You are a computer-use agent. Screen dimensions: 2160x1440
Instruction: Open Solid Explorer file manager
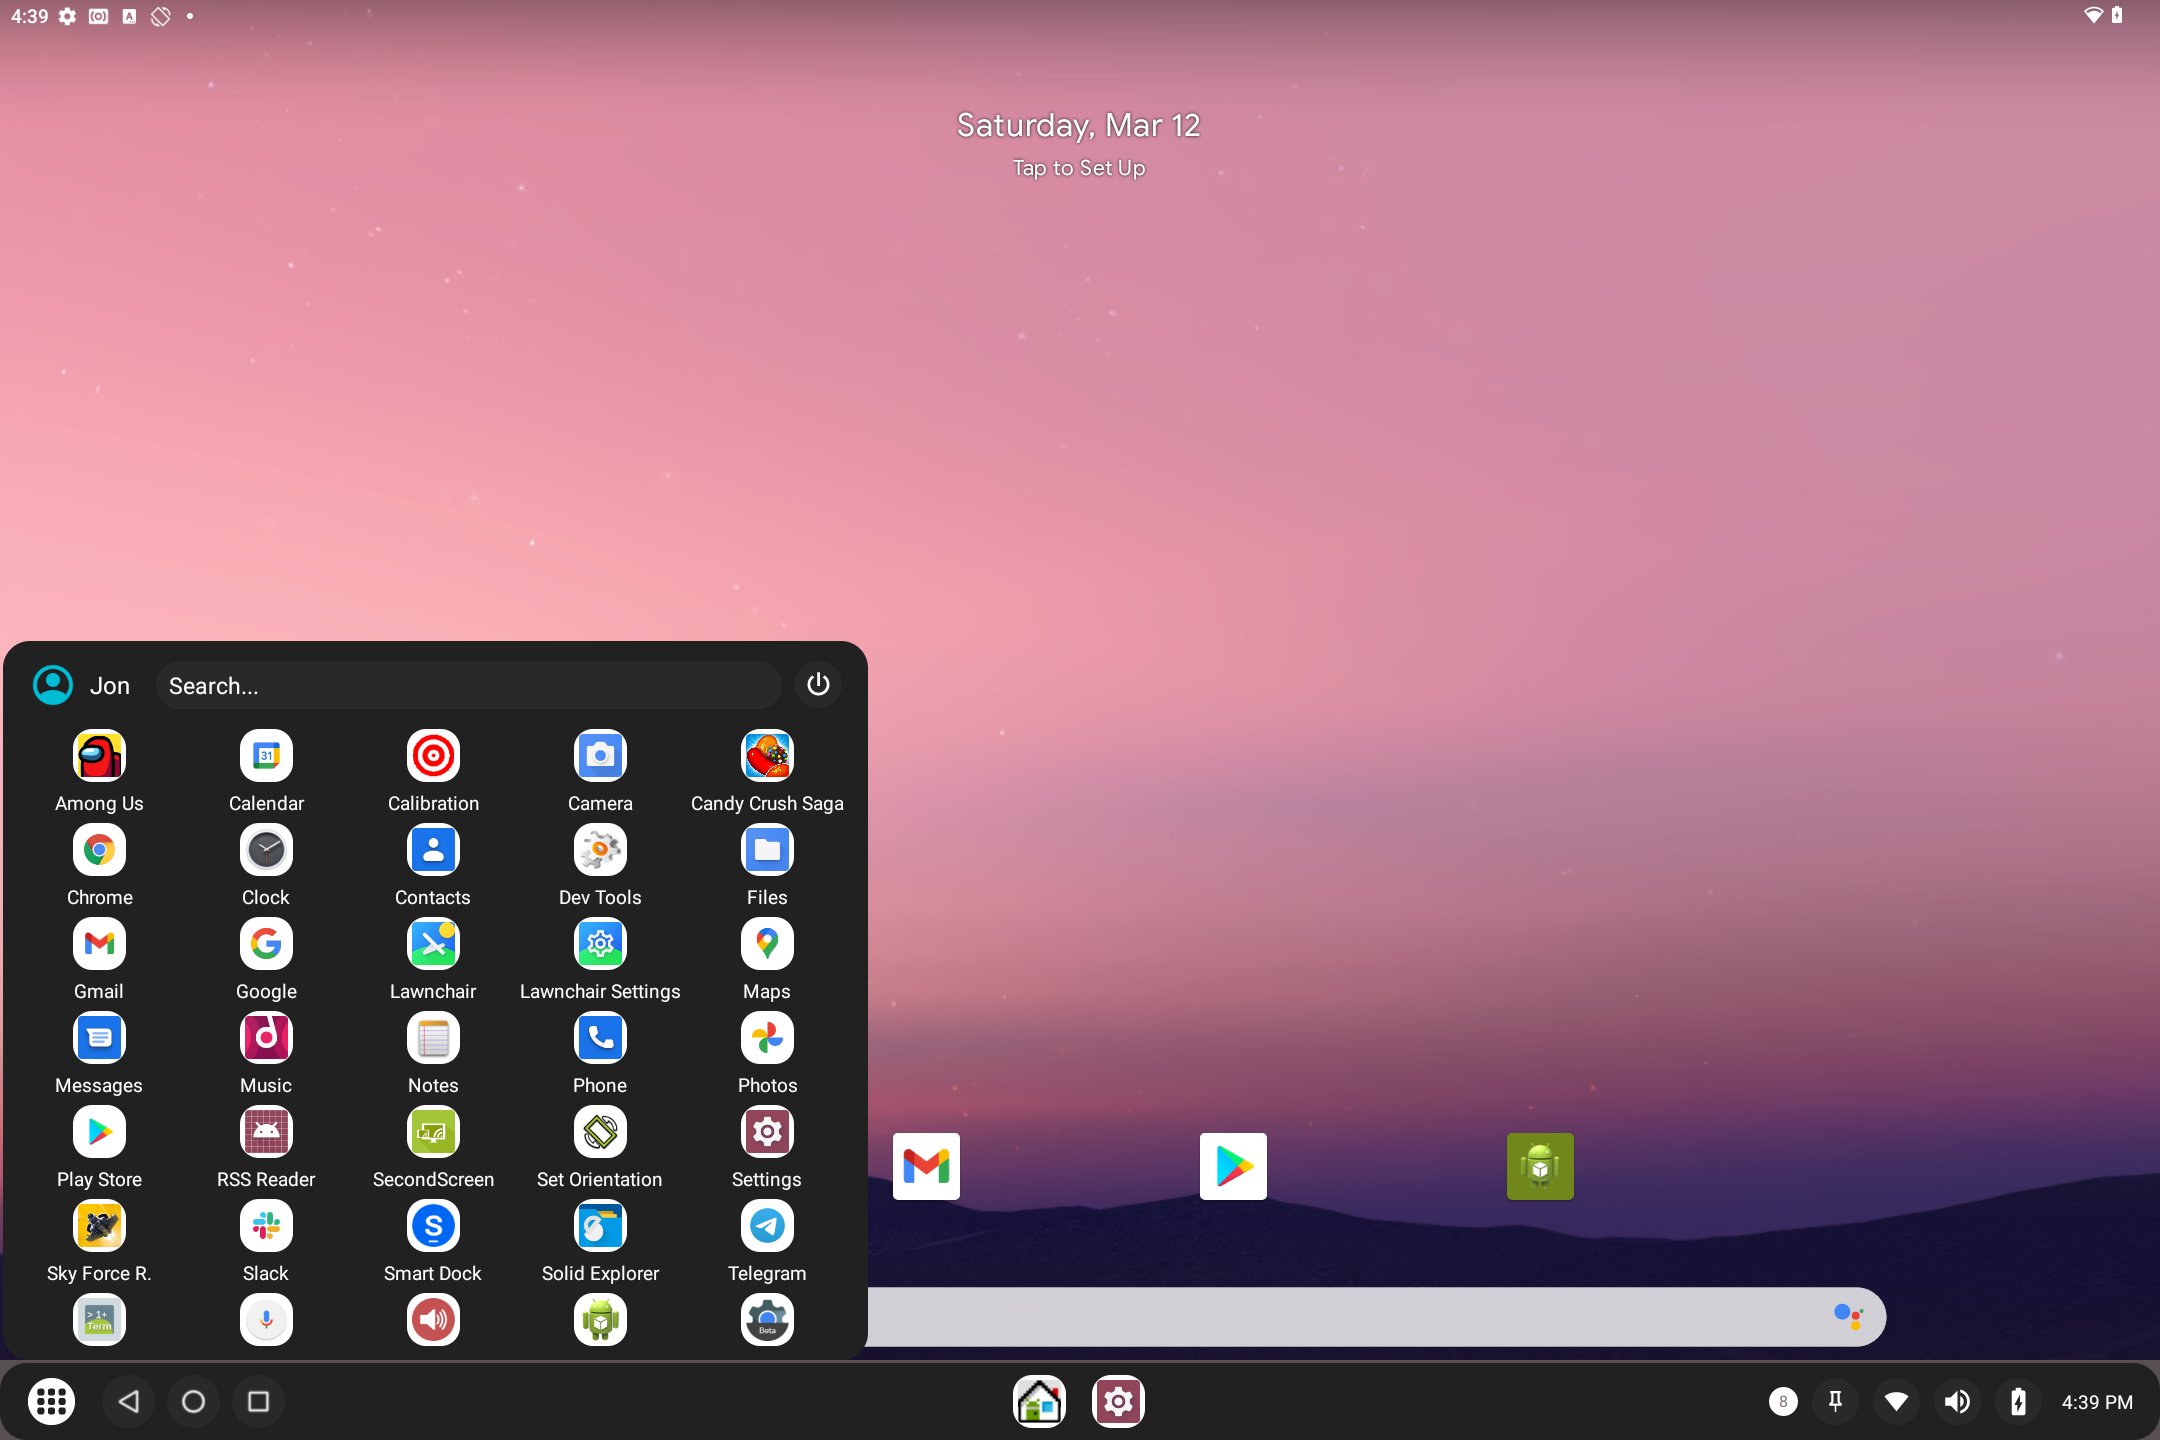(x=599, y=1225)
